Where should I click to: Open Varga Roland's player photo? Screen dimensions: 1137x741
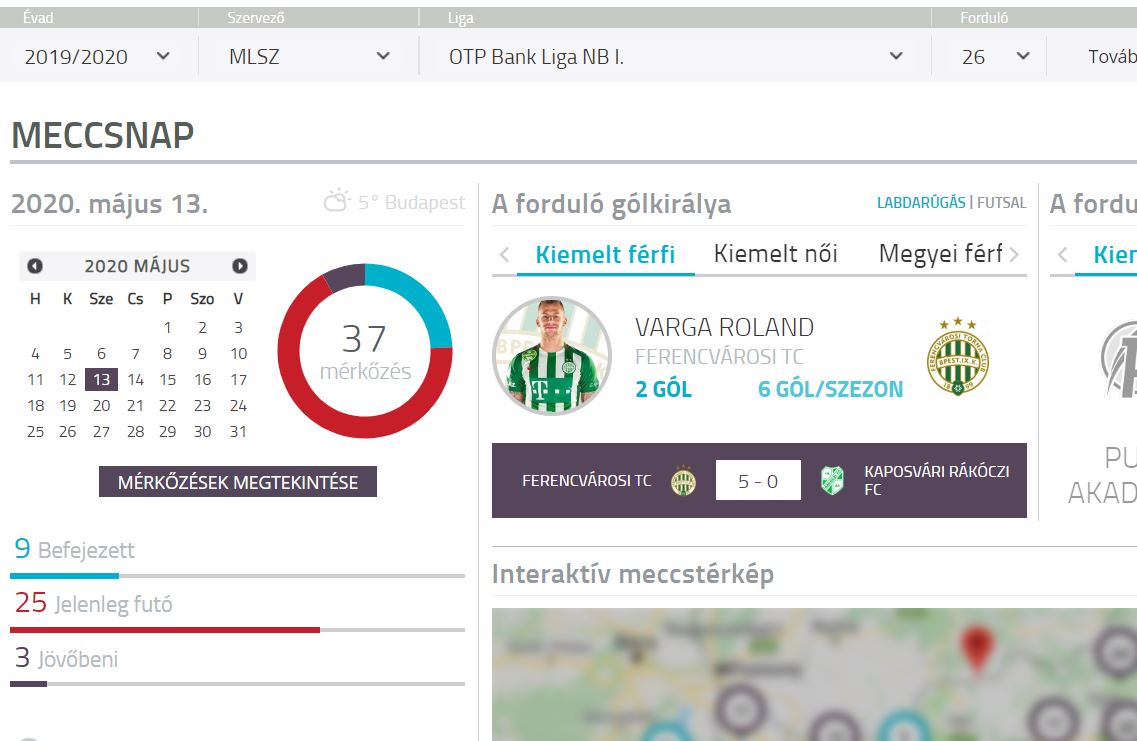[552, 355]
